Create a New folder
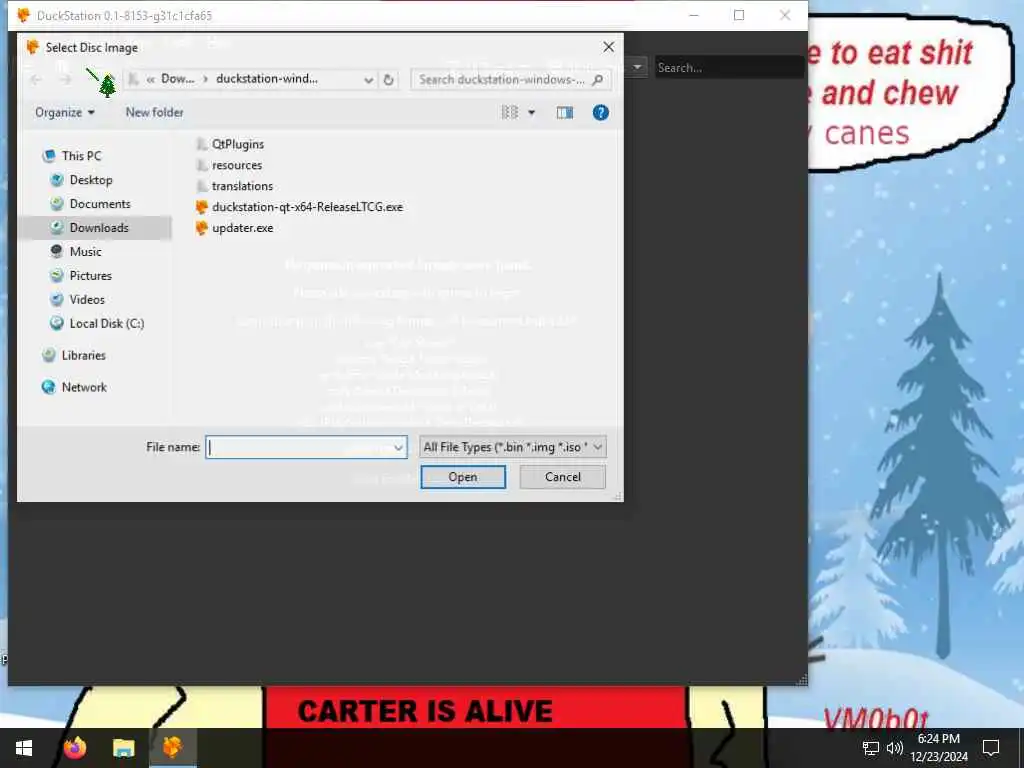Image resolution: width=1024 pixels, height=768 pixels. pos(154,112)
